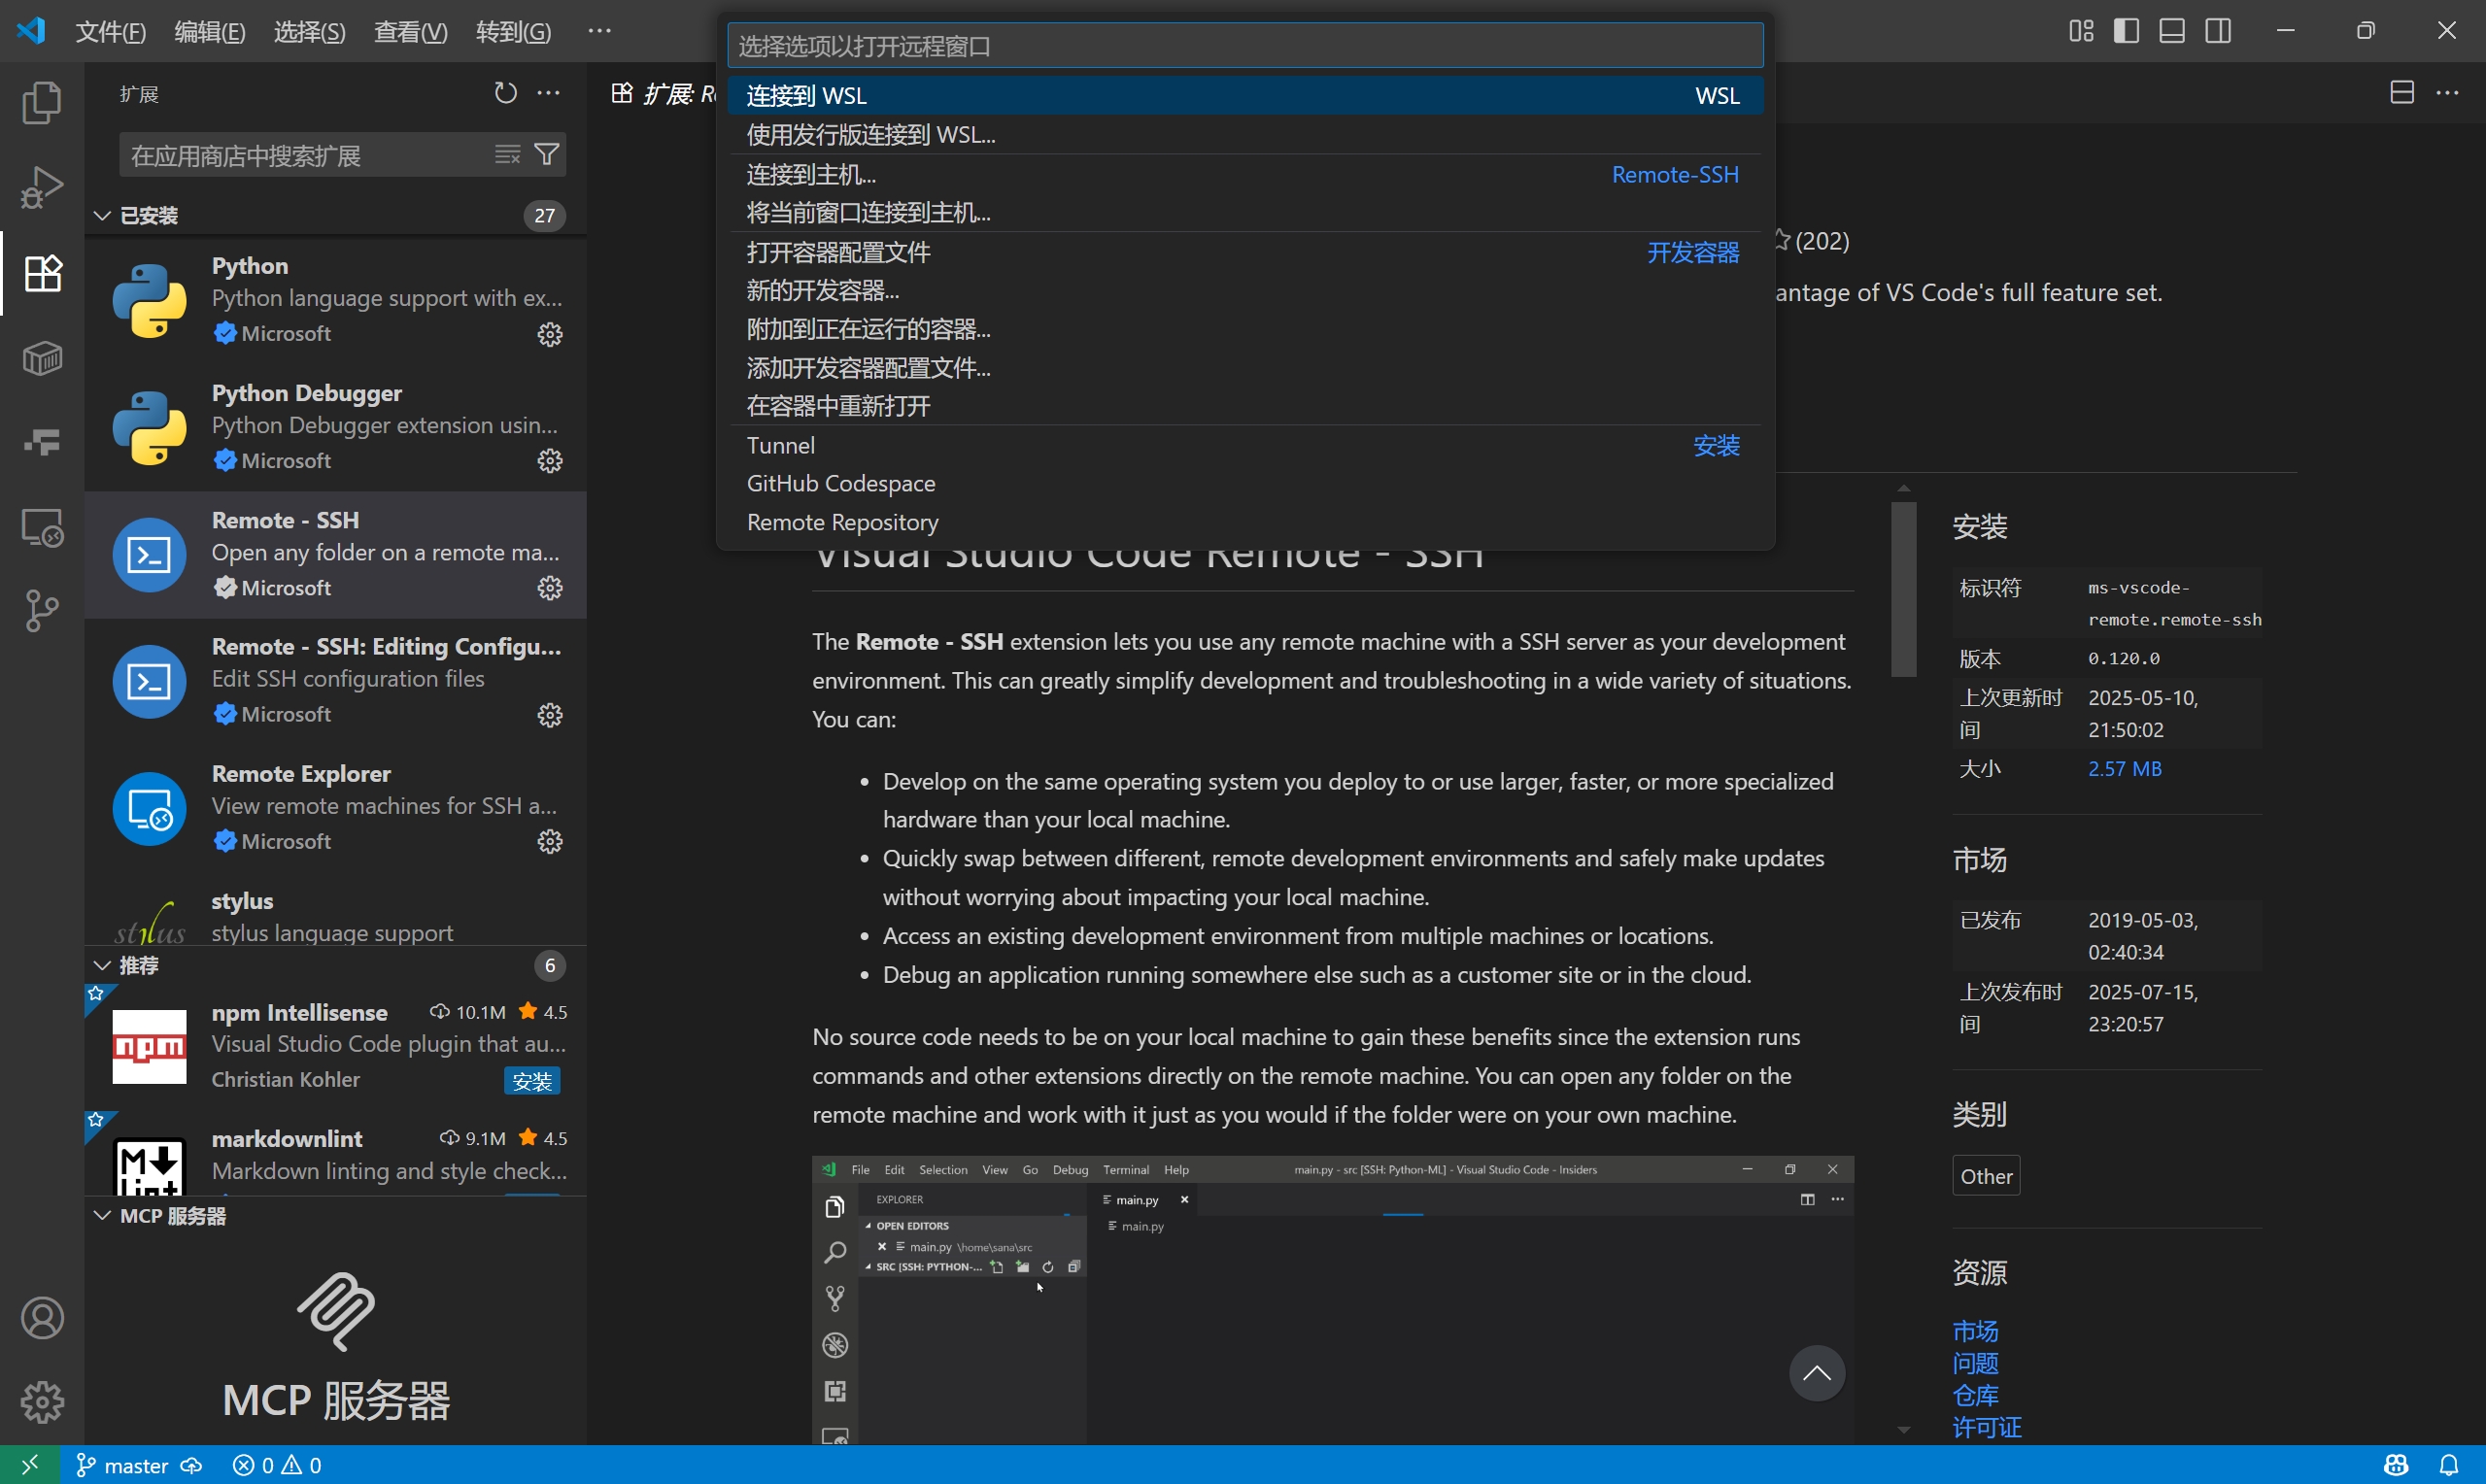The height and width of the screenshot is (1484, 2486).
Task: Open Remote Explorer activity bar icon
Action: point(41,527)
